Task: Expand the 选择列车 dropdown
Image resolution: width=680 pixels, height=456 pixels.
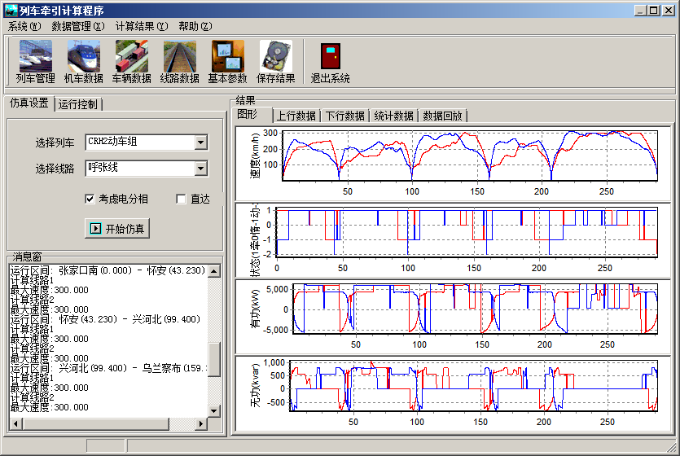Action: [x=201, y=142]
